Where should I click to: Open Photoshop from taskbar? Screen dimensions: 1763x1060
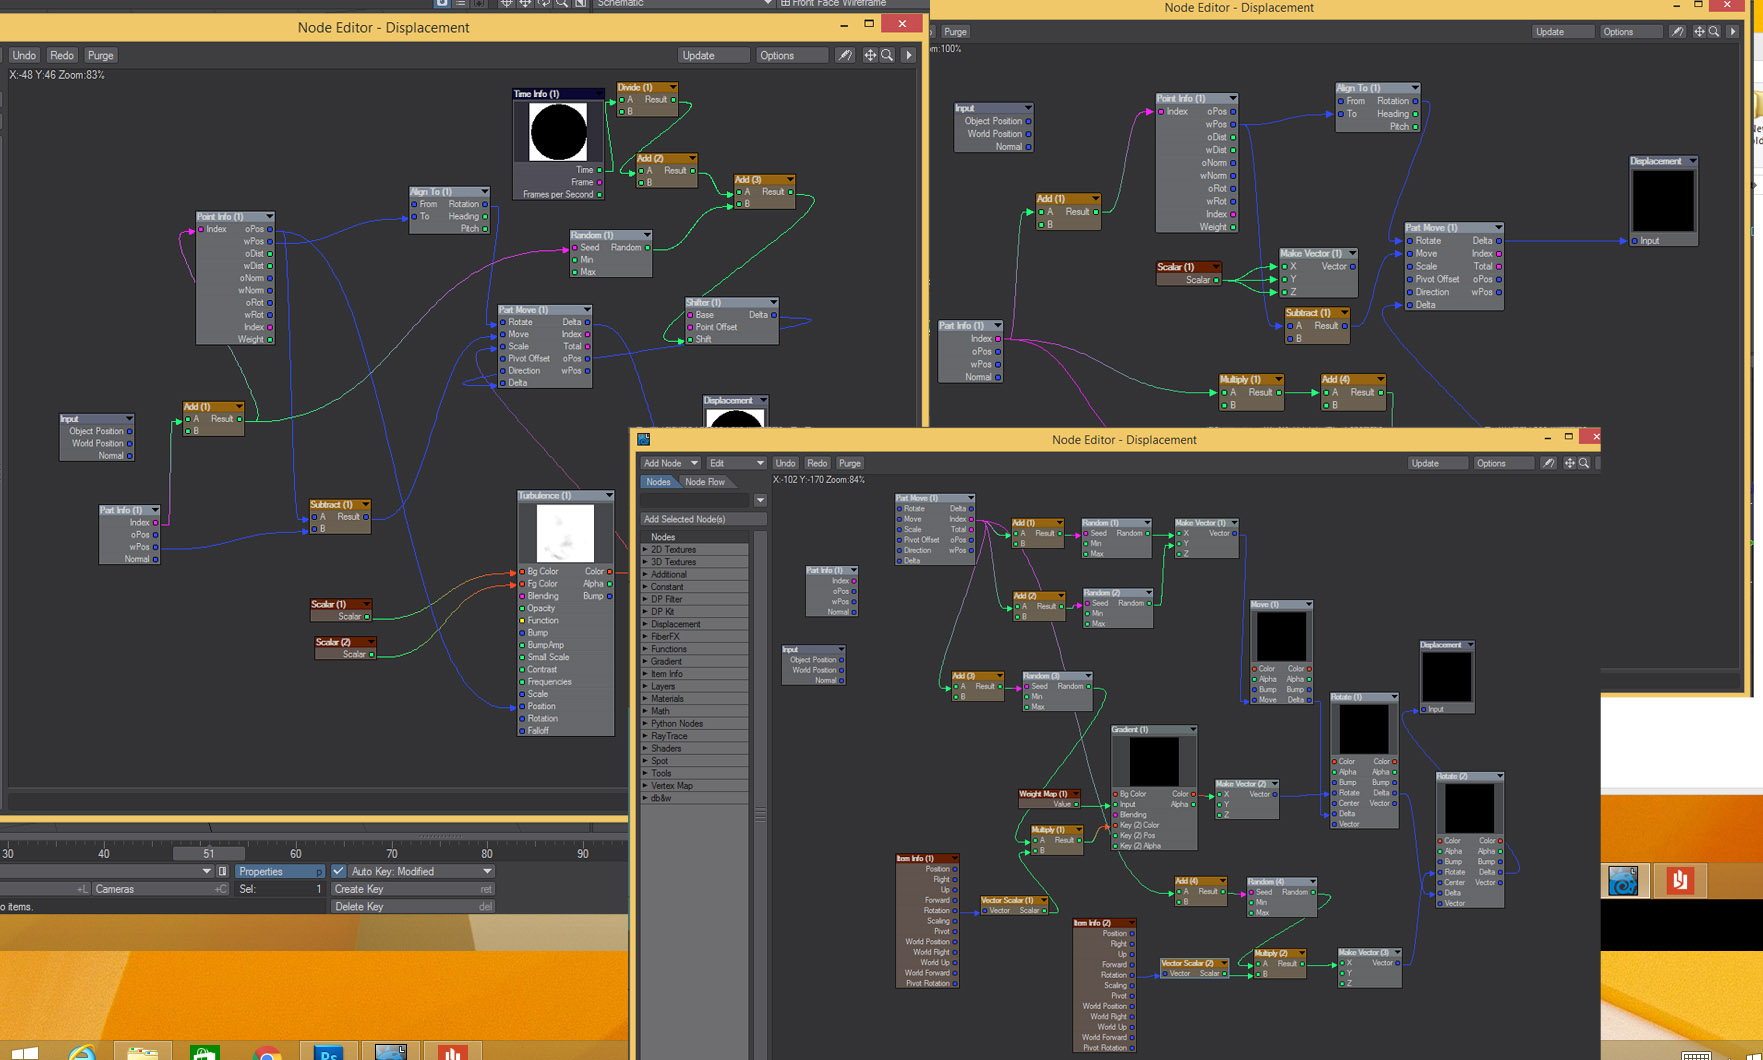point(329,1052)
